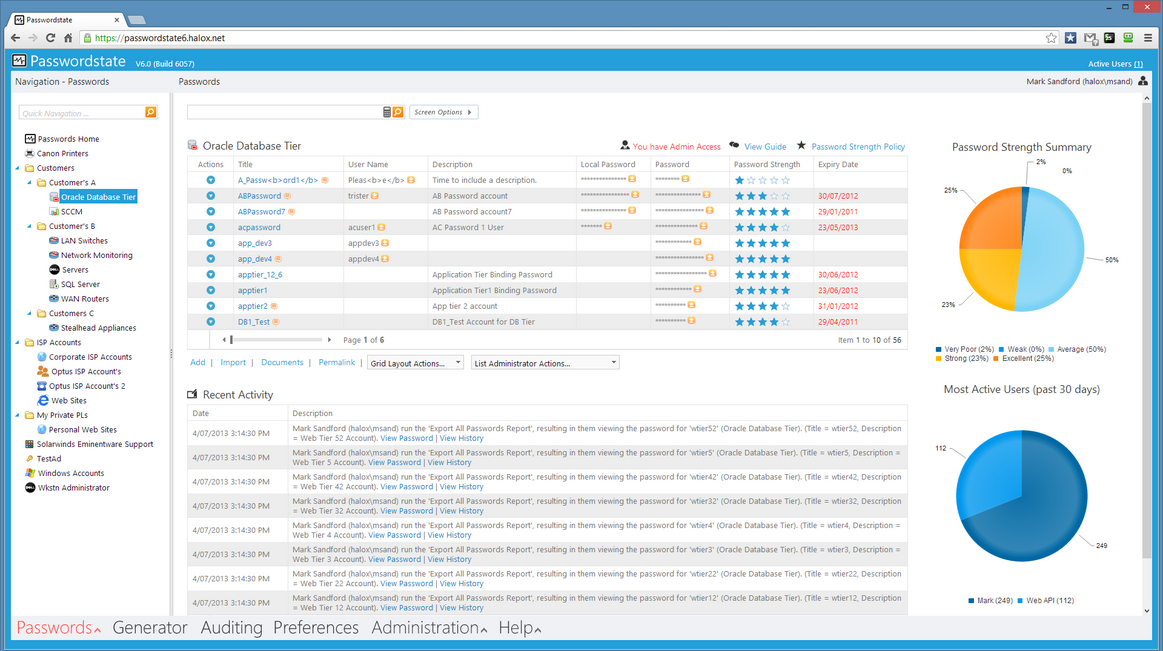Viewport: 1163px width, 651px height.
Task: Go back in browser
Action: (x=16, y=38)
